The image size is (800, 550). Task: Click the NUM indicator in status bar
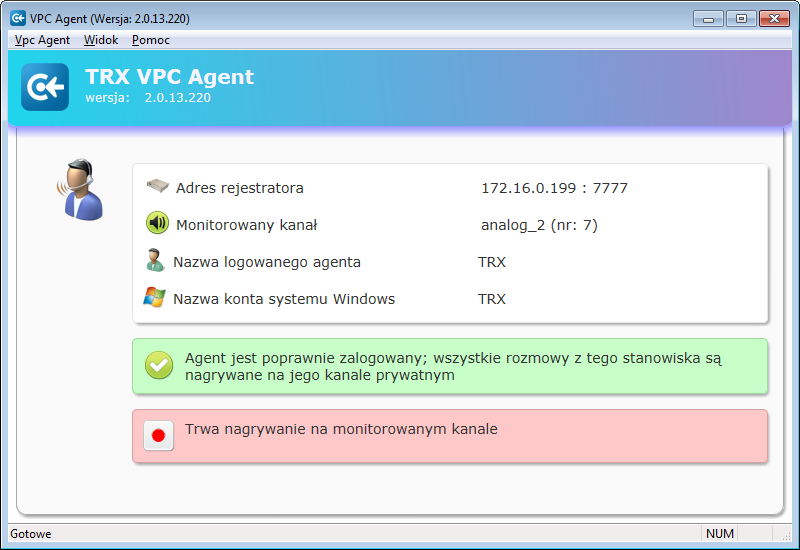pos(720,534)
